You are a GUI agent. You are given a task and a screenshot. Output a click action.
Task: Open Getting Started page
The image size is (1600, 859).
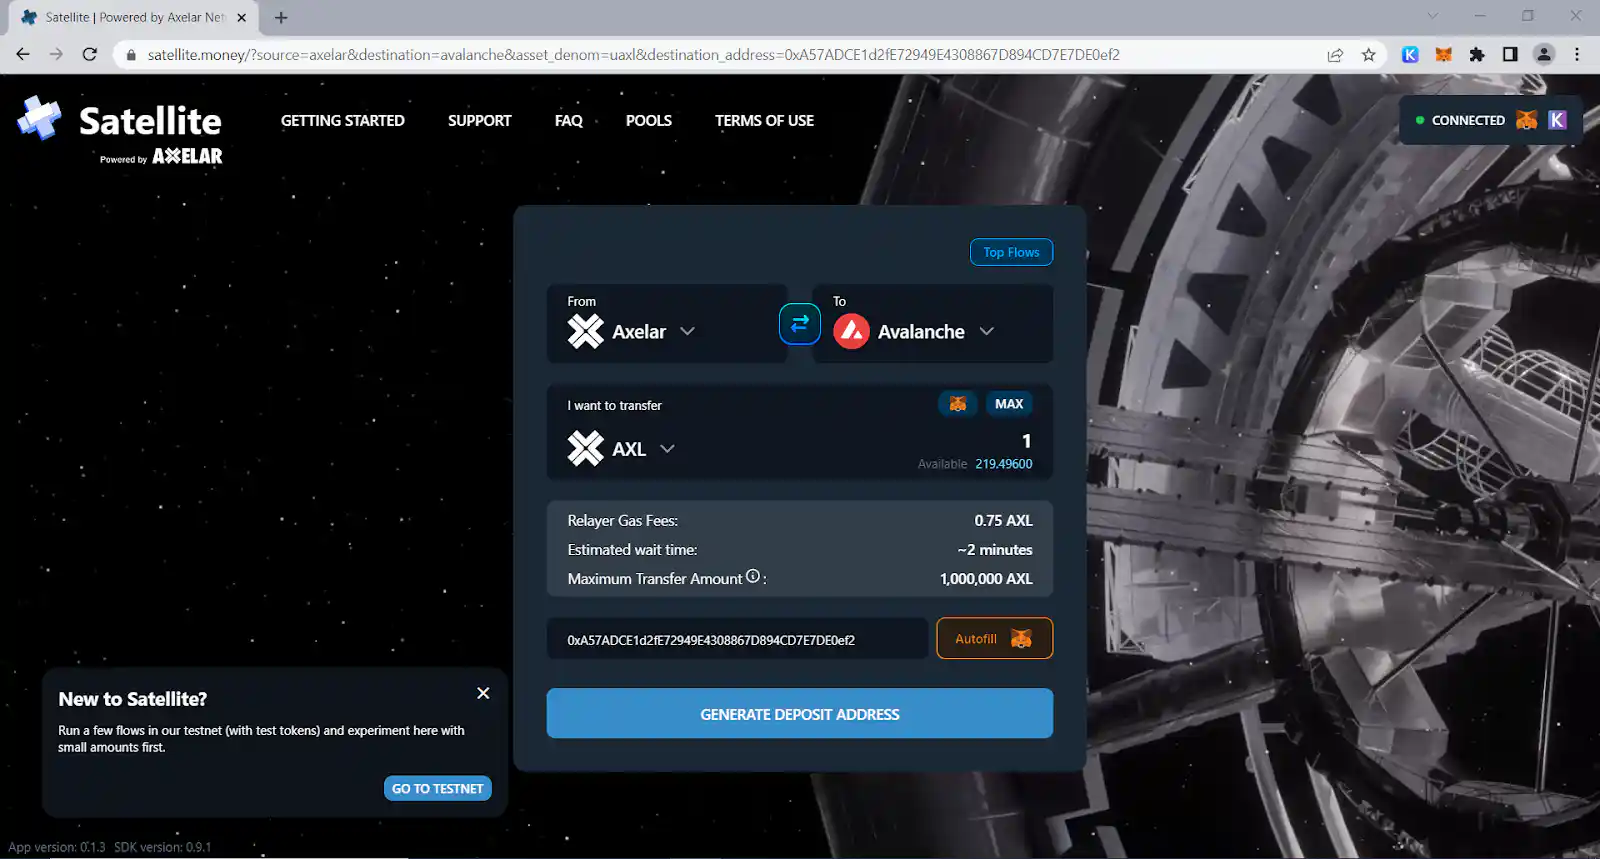343,120
